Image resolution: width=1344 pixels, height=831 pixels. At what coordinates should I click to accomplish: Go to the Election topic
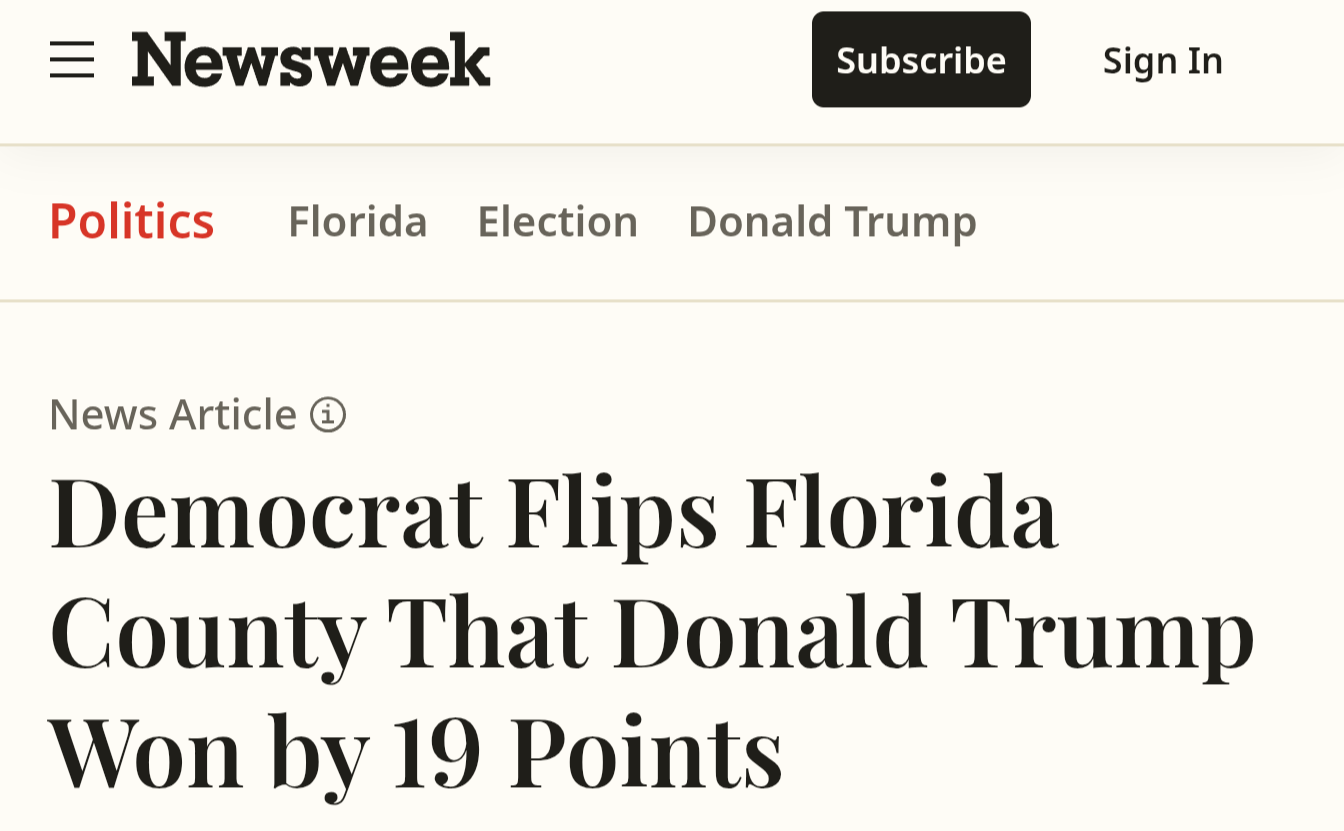pyautogui.click(x=557, y=221)
